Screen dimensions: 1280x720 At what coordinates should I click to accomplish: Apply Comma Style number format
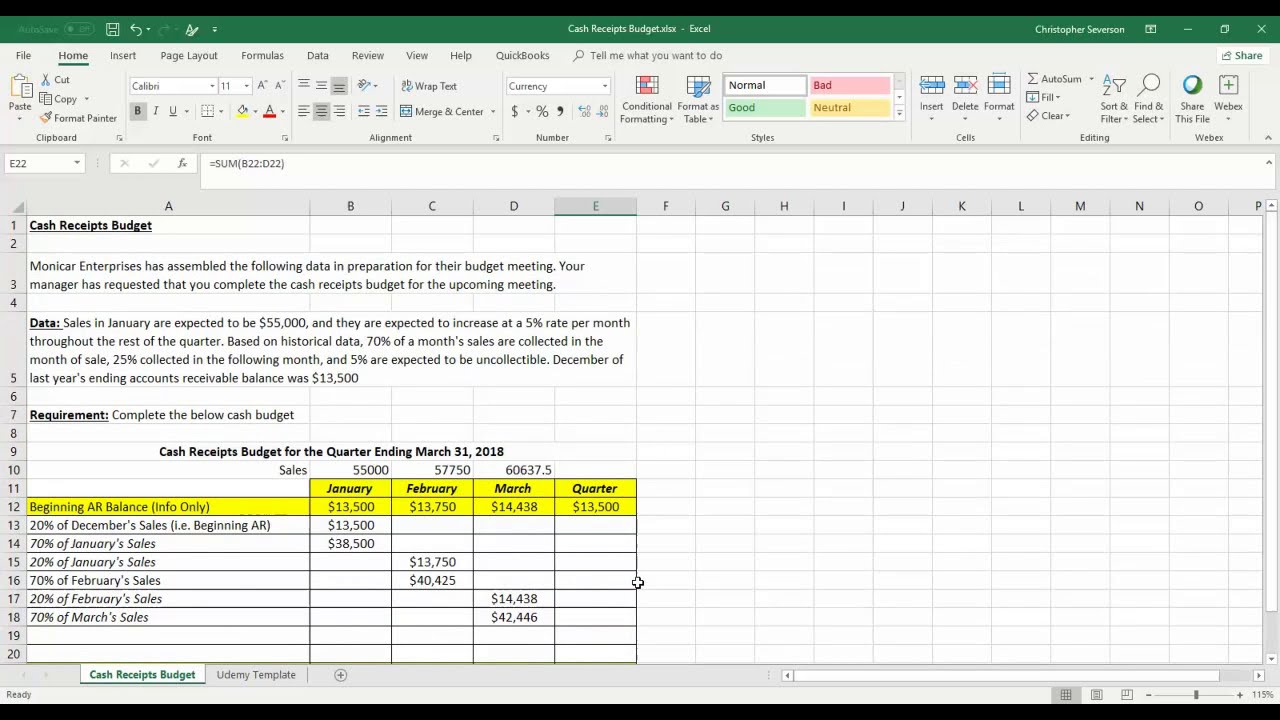(x=560, y=112)
